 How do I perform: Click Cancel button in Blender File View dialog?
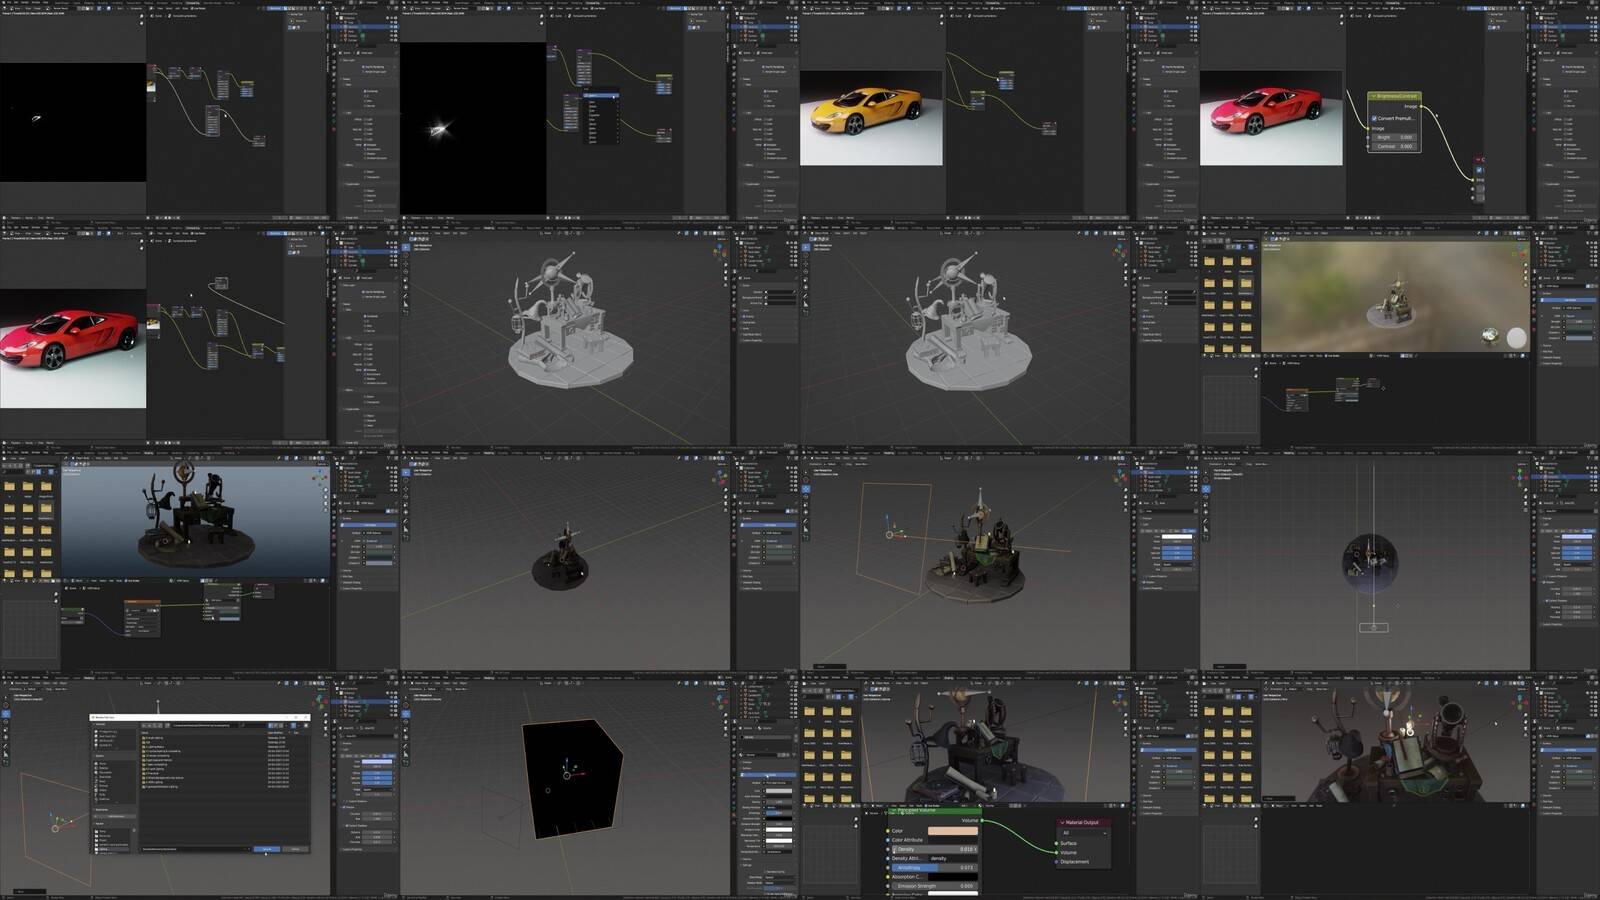(x=295, y=849)
